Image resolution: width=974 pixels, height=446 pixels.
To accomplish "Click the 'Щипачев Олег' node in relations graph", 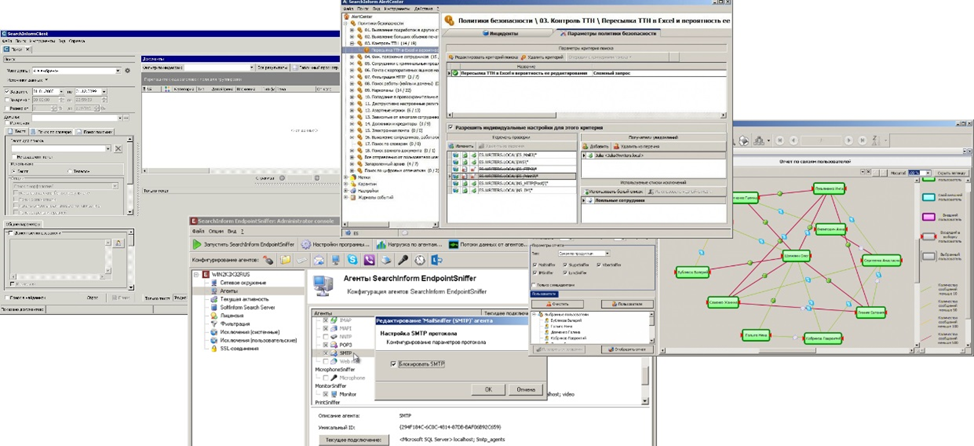I will click(796, 255).
